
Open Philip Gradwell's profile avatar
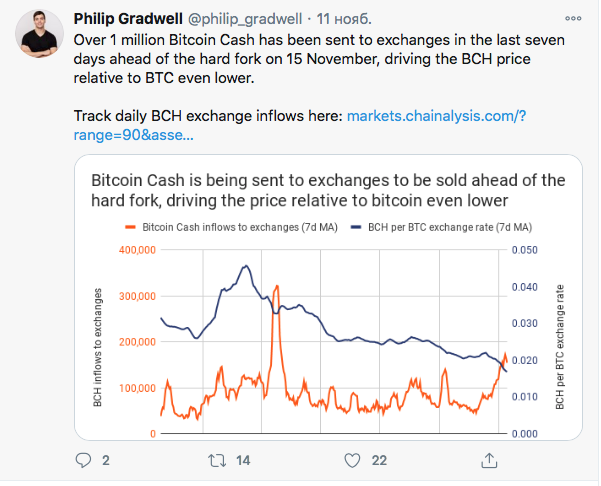(x=41, y=38)
